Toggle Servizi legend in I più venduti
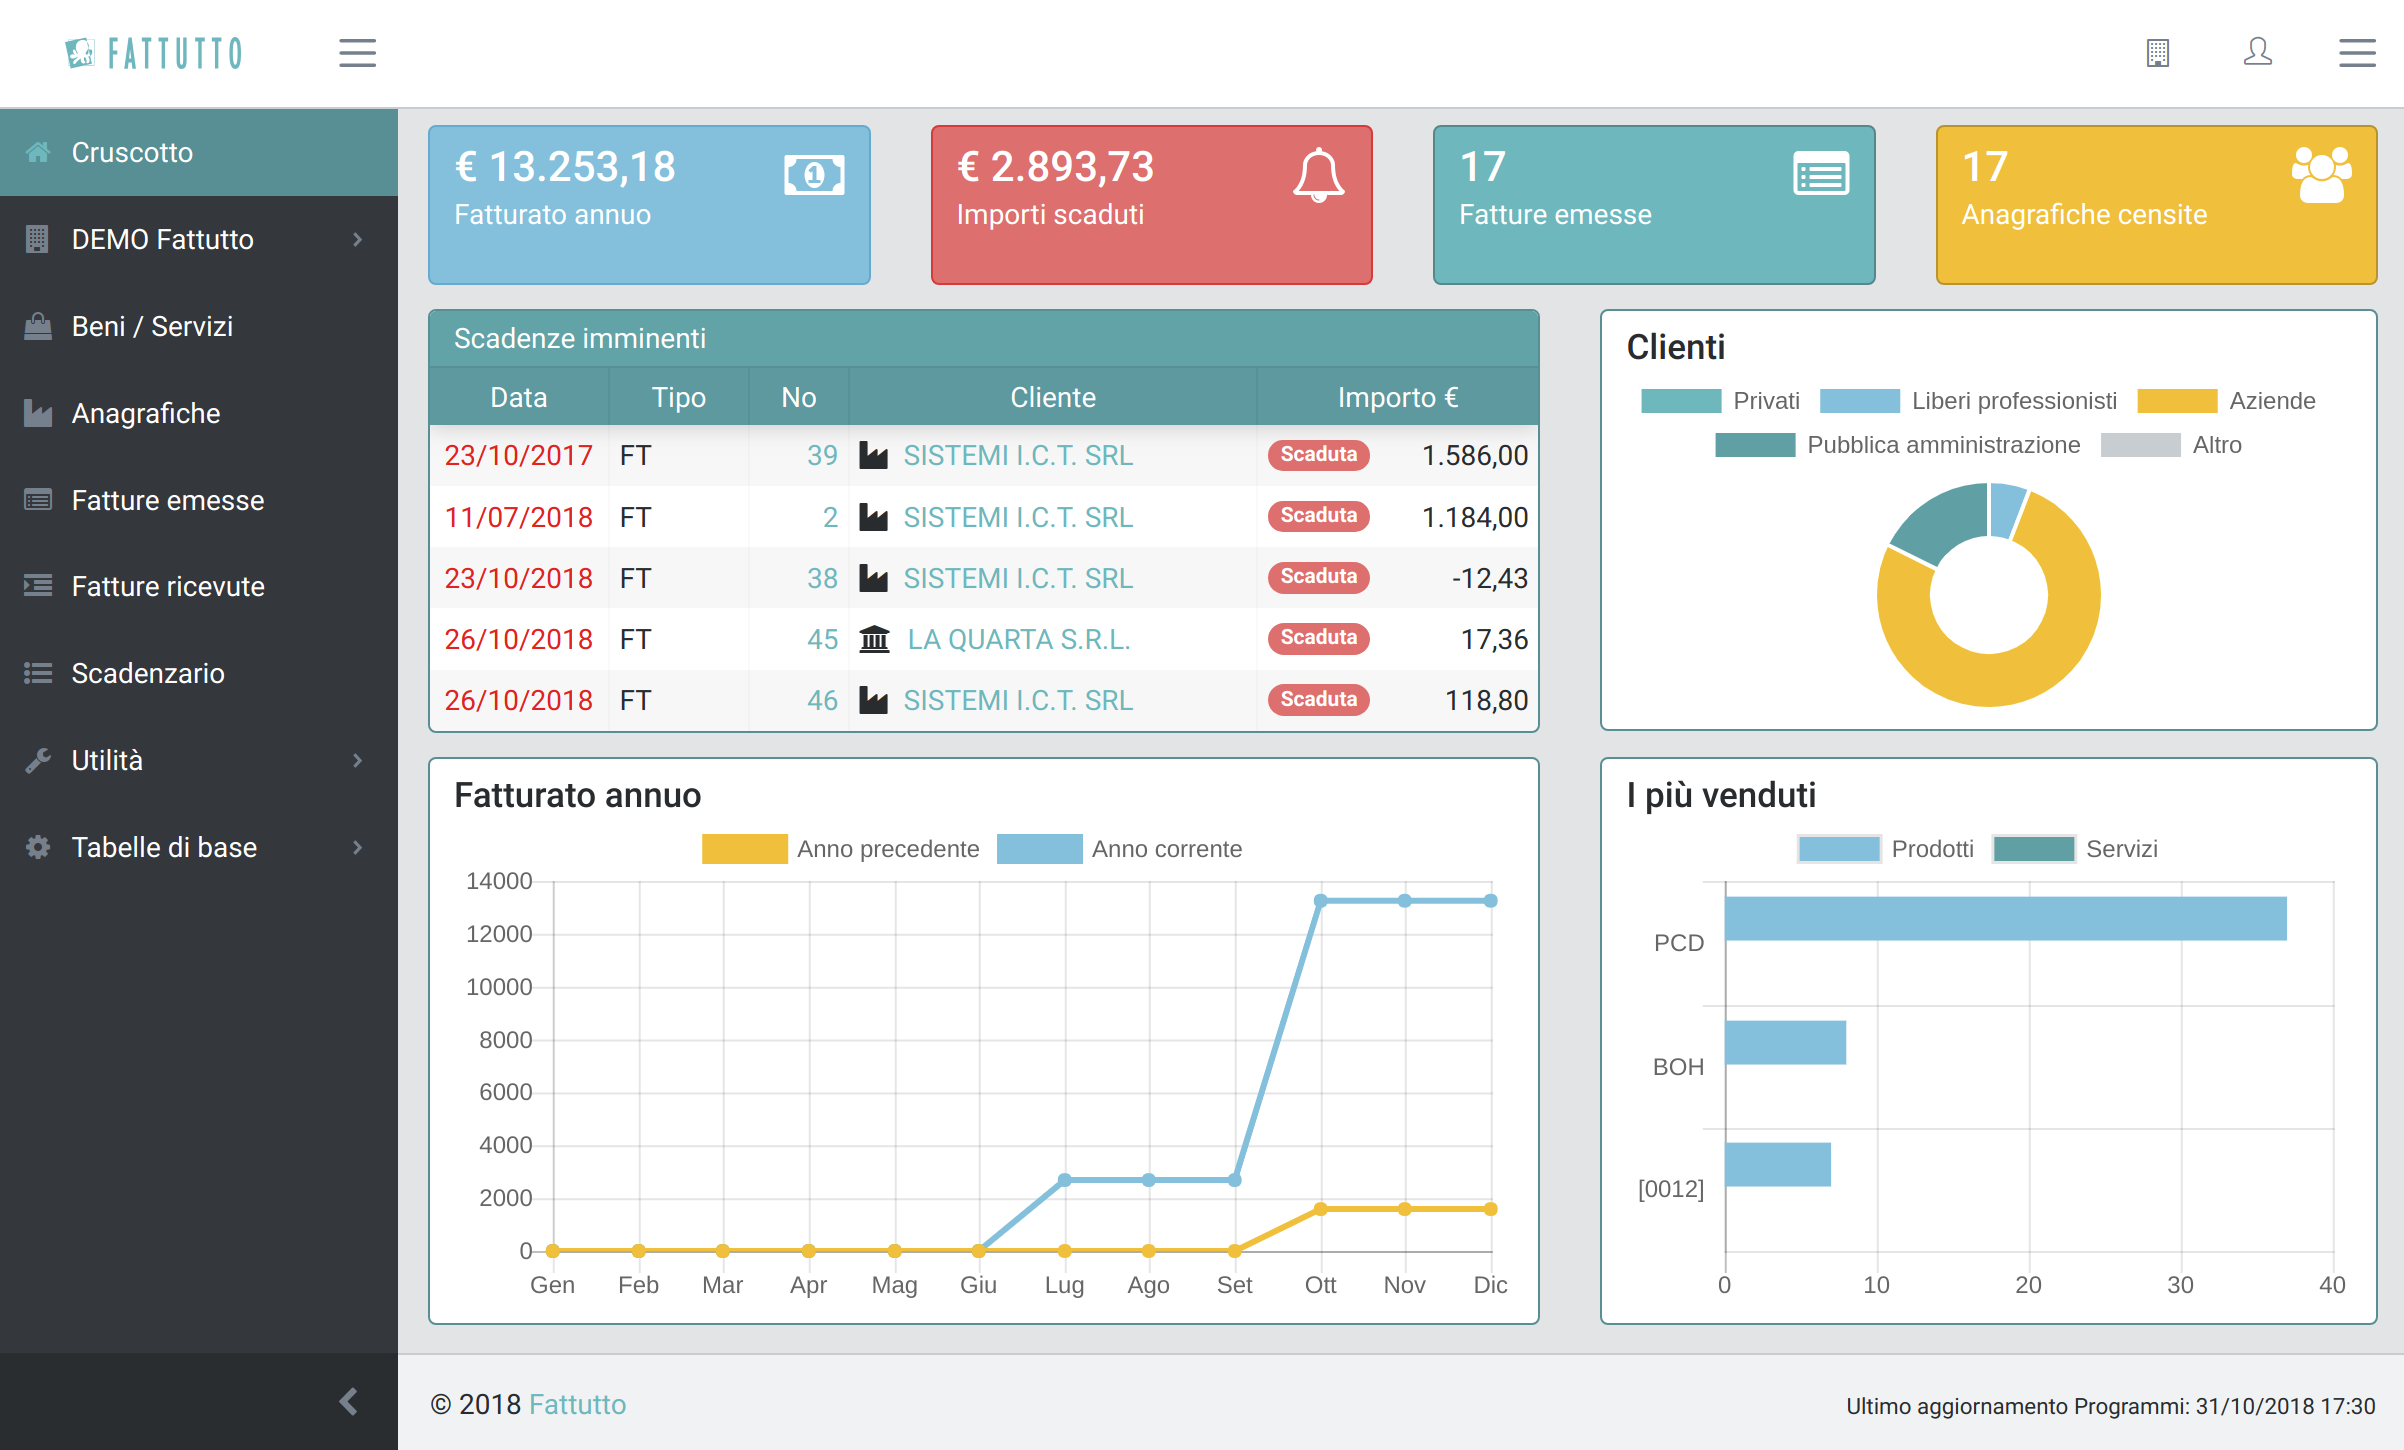 pos(2033,849)
